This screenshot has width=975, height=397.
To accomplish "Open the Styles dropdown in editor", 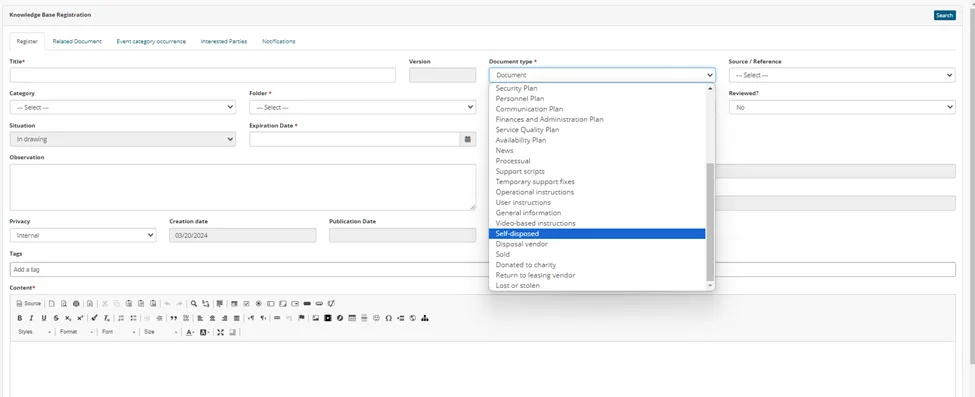I will [34, 332].
